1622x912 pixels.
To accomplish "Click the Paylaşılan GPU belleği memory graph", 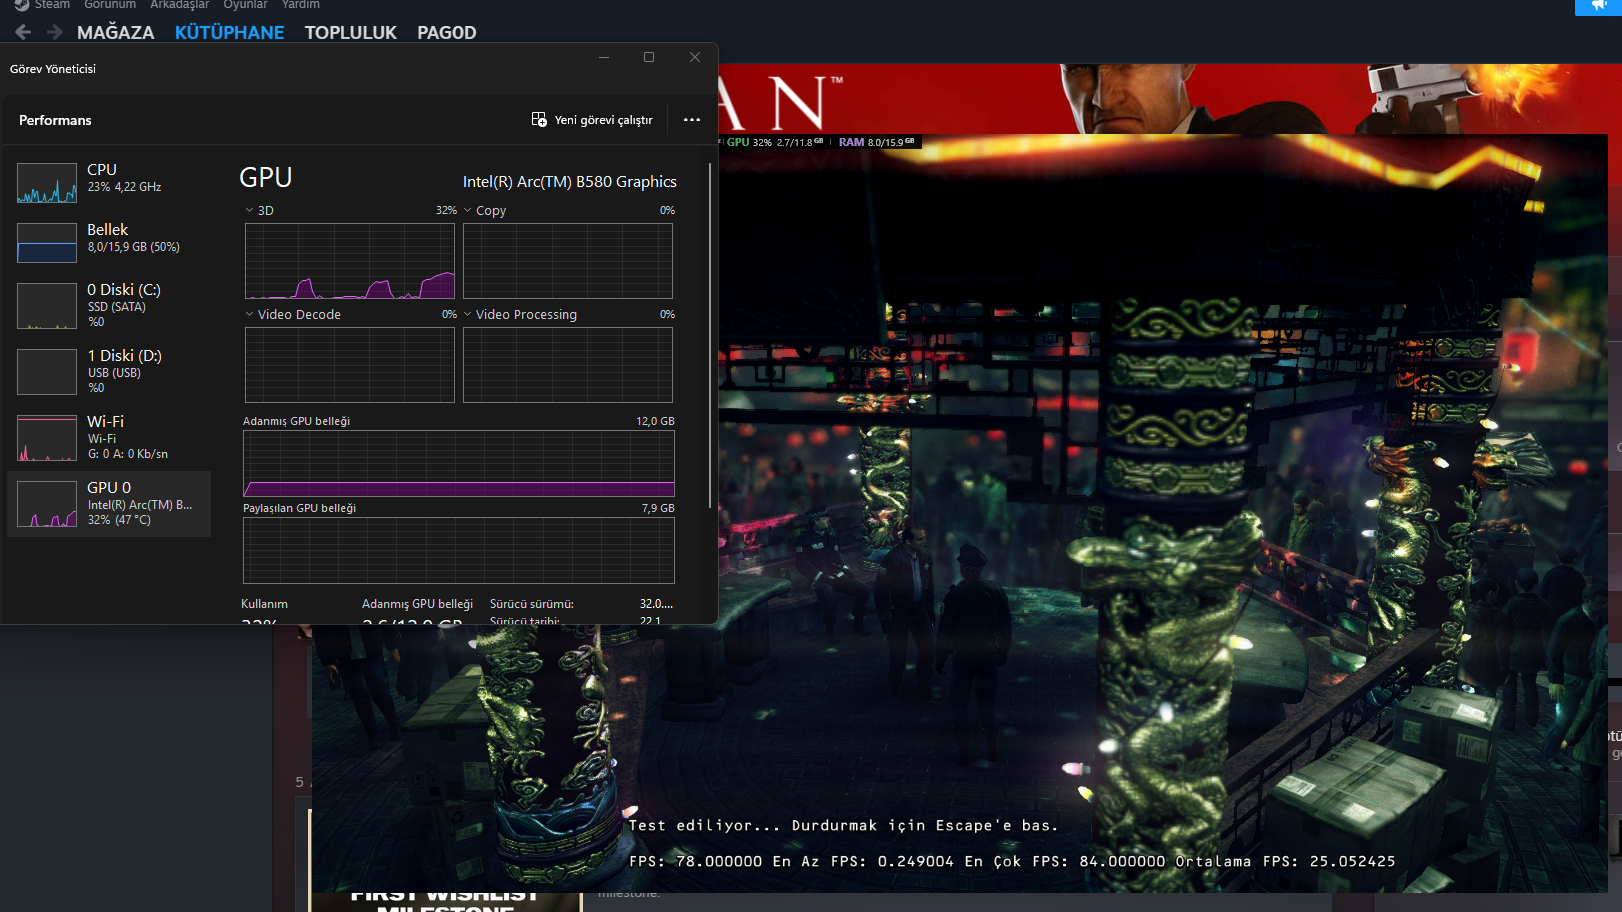I will tap(459, 550).
